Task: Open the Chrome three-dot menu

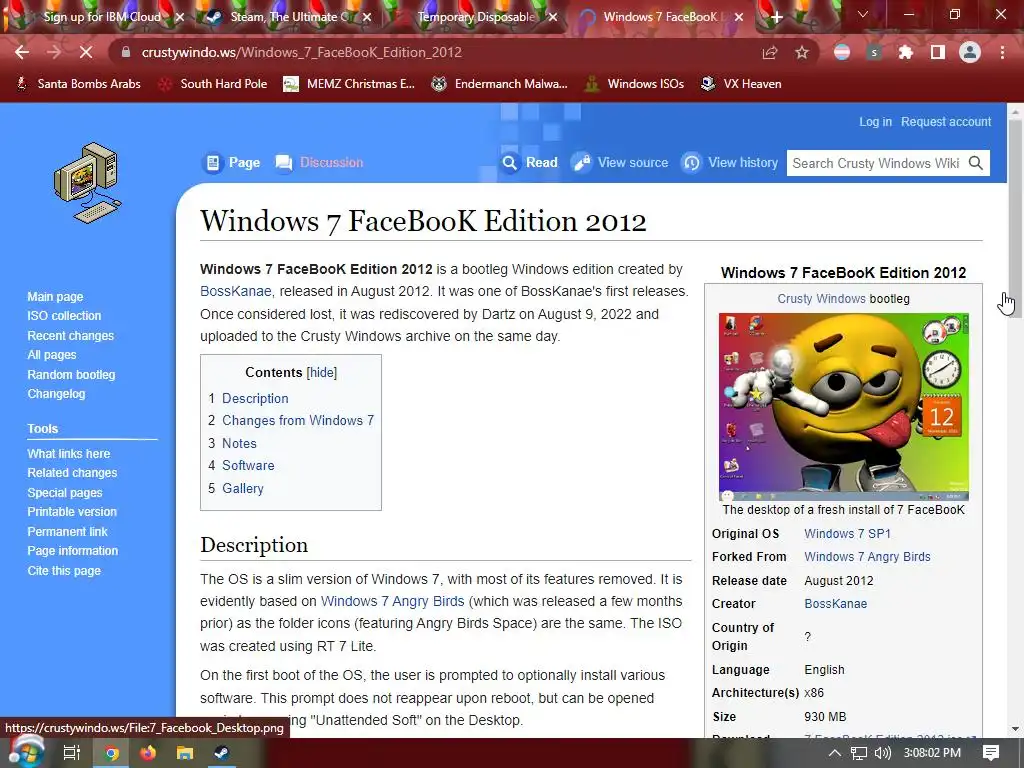Action: (x=1002, y=52)
